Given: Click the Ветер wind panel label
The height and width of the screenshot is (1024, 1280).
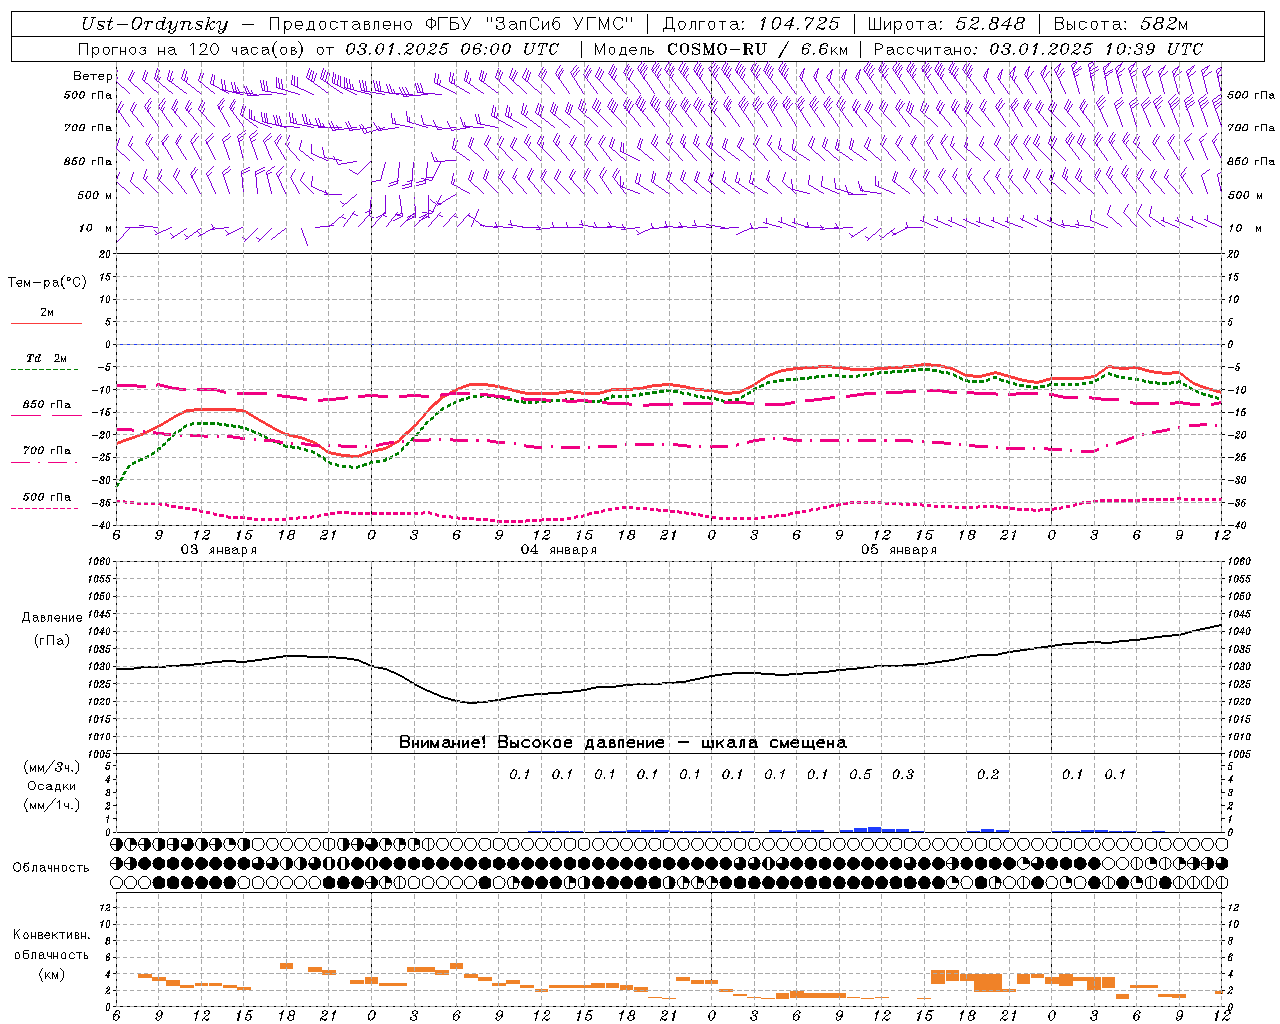Looking at the screenshot, I should (x=92, y=76).
